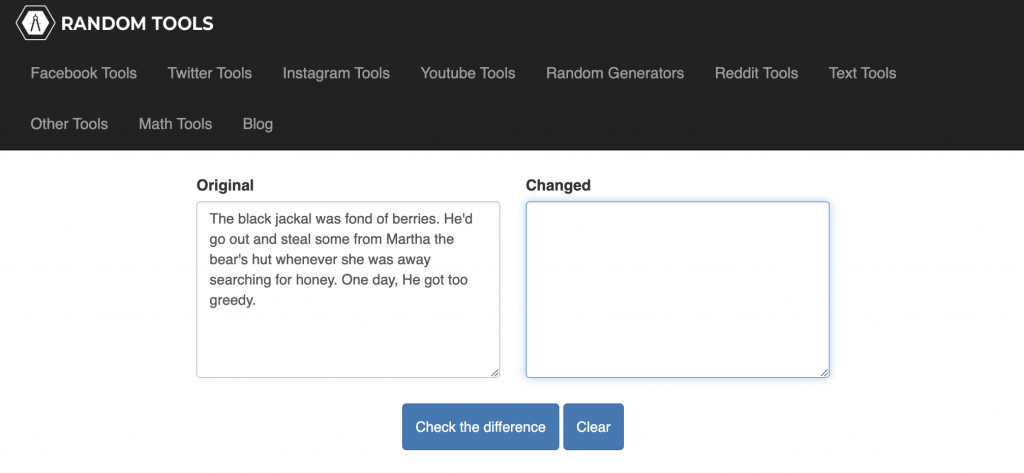Open the Math Tools menu

pyautogui.click(x=175, y=123)
